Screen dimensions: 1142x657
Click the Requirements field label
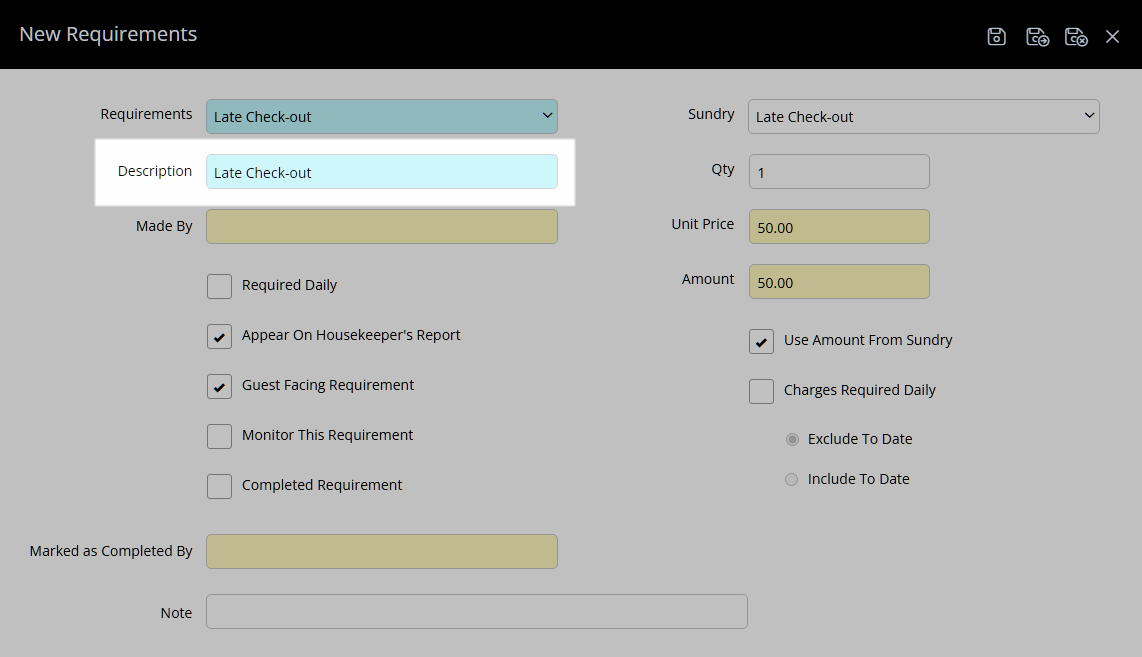[146, 114]
